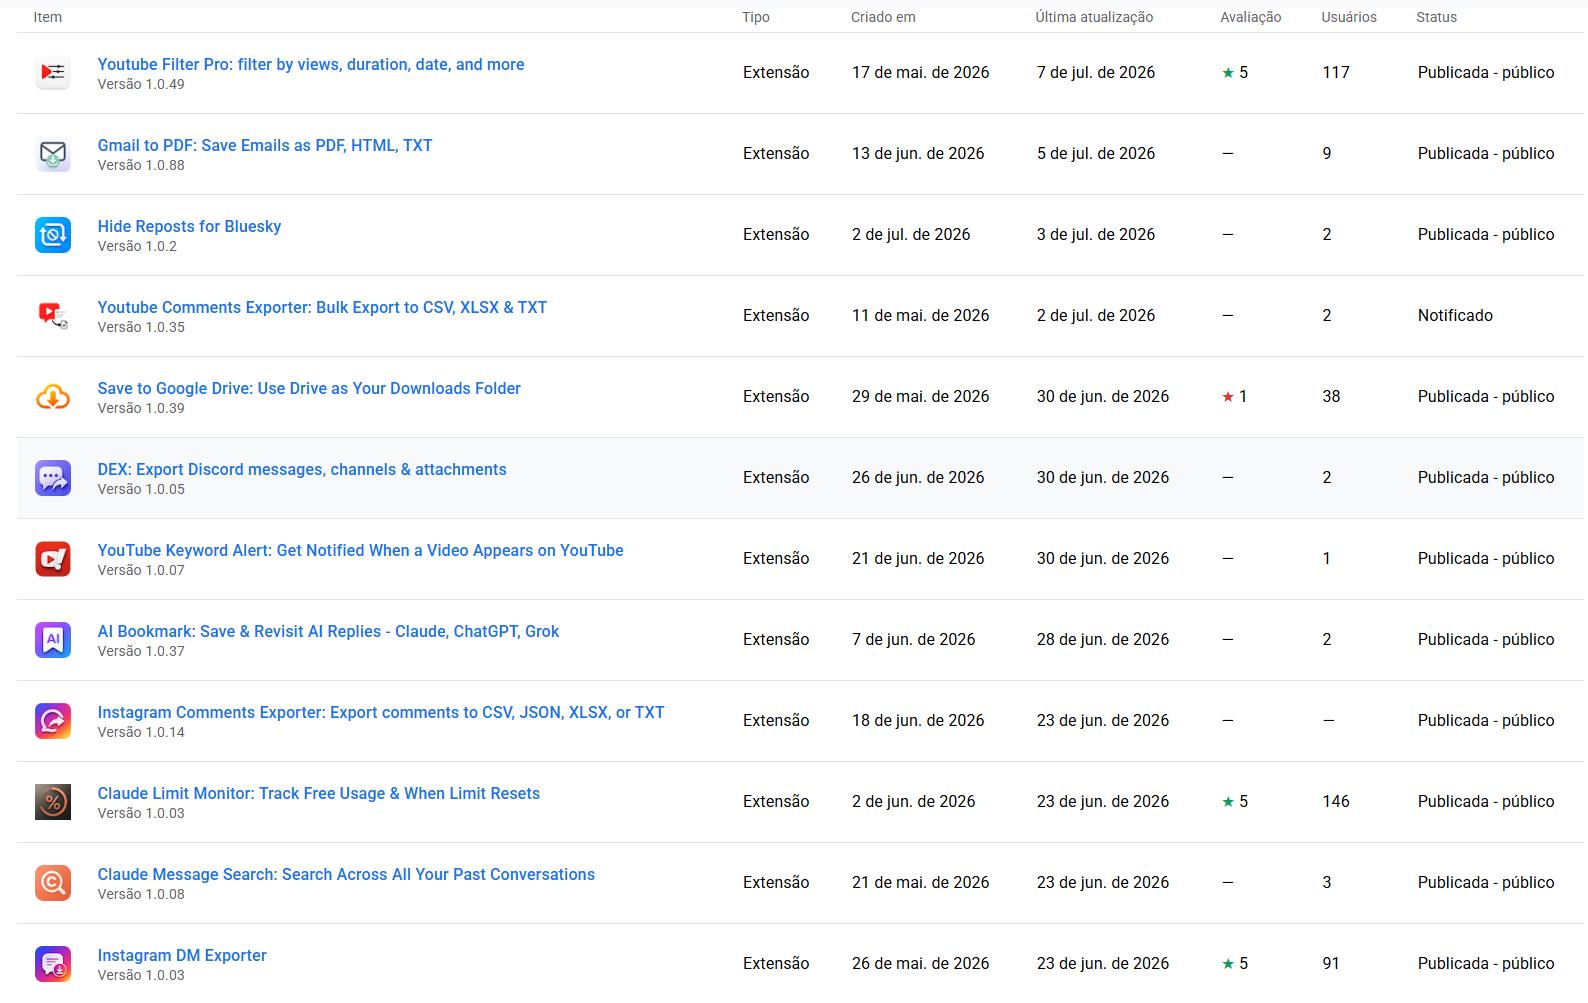The width and height of the screenshot is (1588, 1003).
Task: Open Claude Limit Monitor link
Action: click(318, 793)
